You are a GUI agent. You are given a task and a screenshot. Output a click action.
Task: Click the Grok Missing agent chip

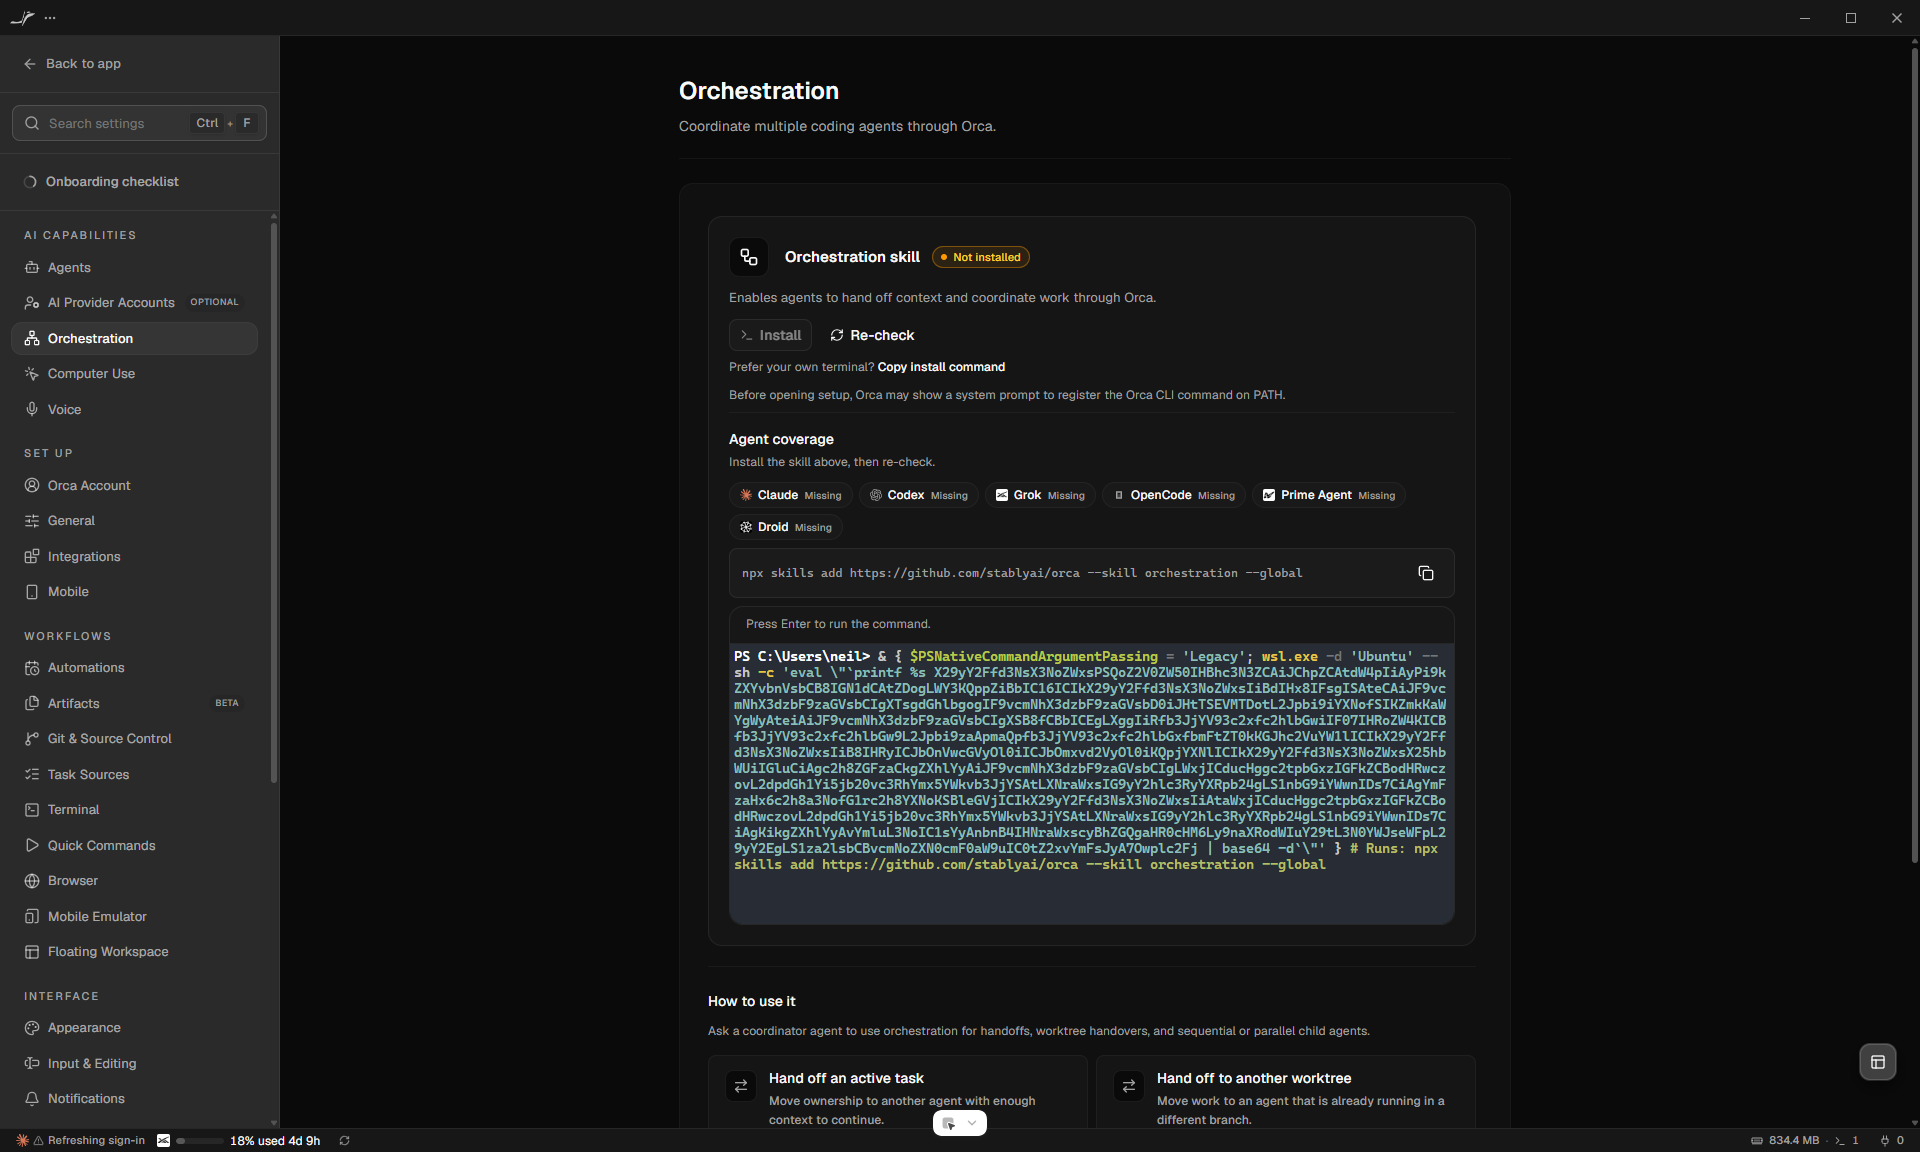[x=1040, y=496]
